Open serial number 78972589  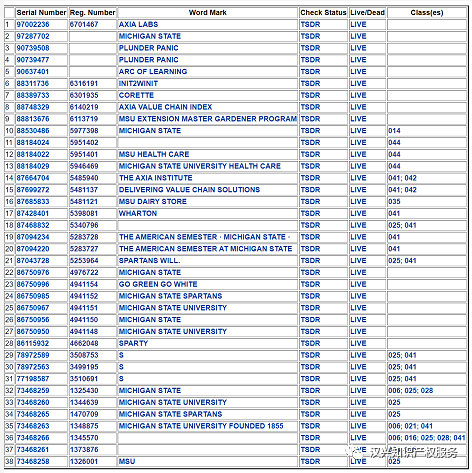[33, 355]
